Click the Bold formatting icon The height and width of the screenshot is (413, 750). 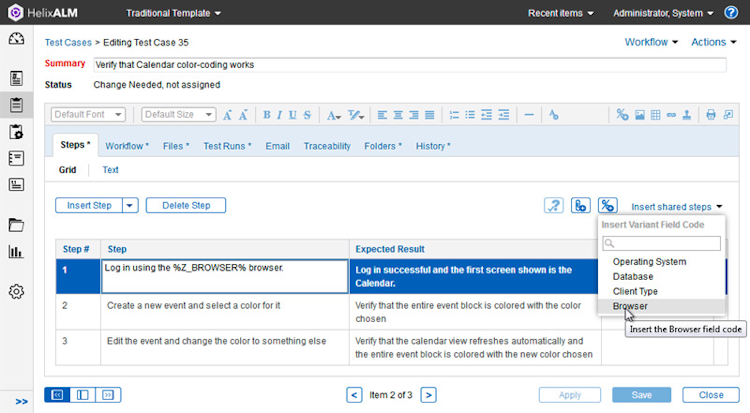[x=266, y=115]
